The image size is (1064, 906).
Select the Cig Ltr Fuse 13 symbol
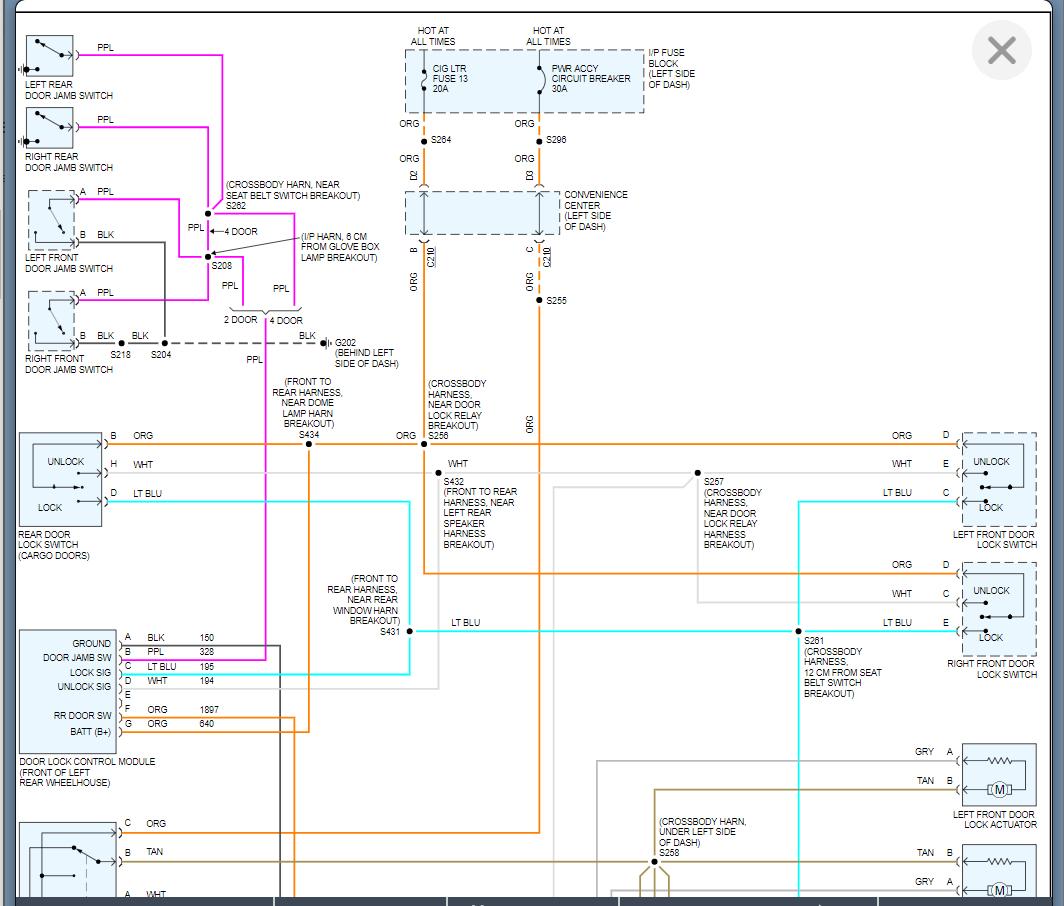pos(422,79)
